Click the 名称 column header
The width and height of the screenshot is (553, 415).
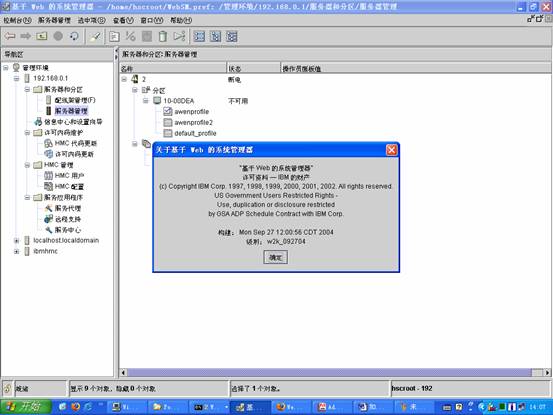click(173, 68)
